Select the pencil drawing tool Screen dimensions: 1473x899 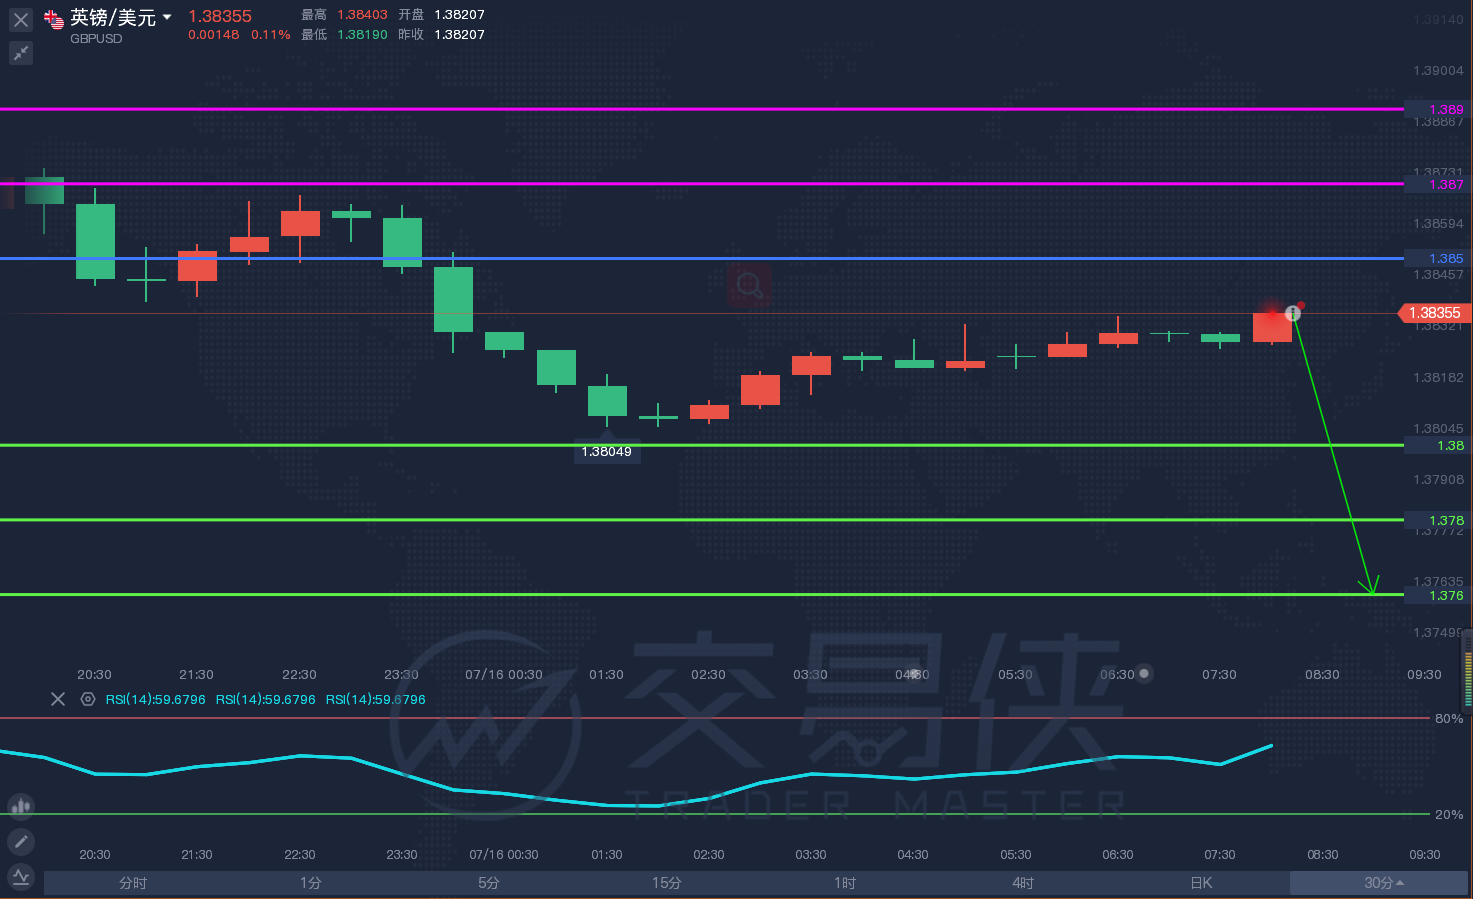tap(21, 842)
